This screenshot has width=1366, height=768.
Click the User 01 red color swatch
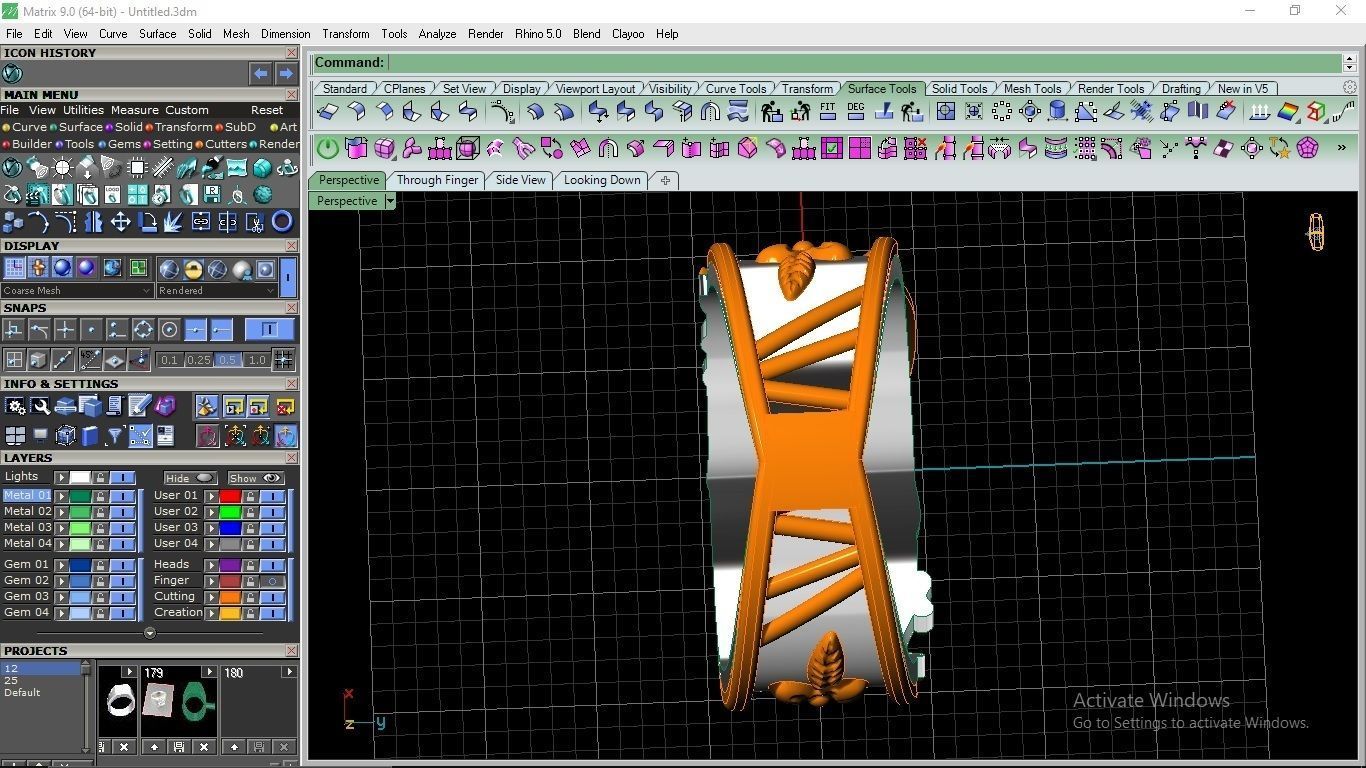click(x=230, y=496)
